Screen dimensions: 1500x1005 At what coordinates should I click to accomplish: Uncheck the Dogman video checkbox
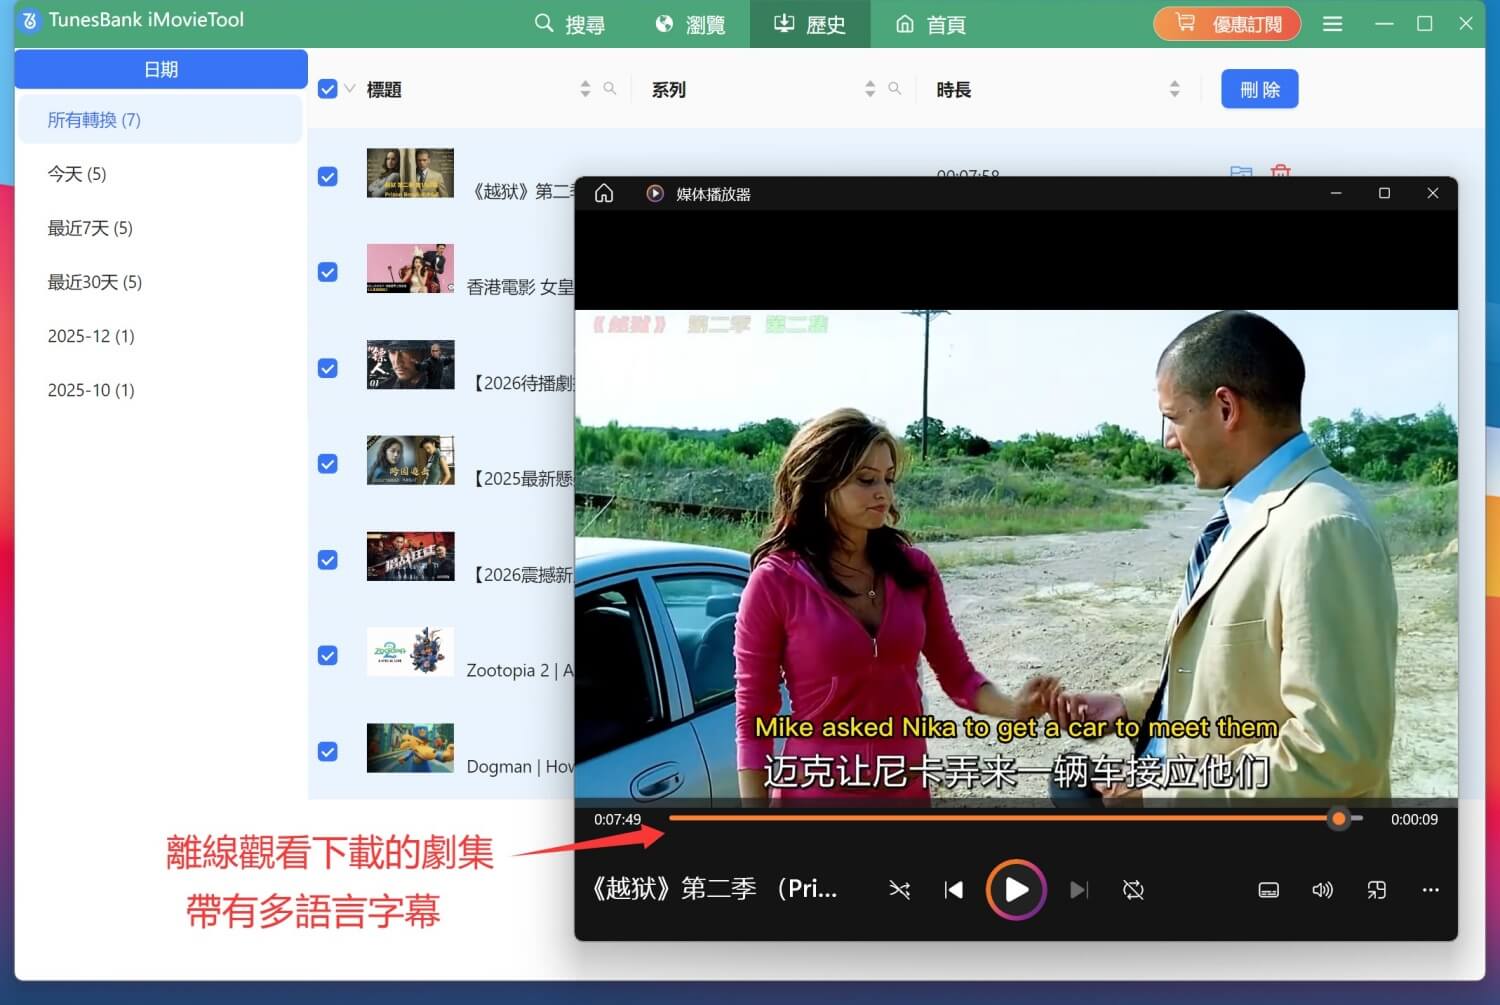pyautogui.click(x=327, y=751)
